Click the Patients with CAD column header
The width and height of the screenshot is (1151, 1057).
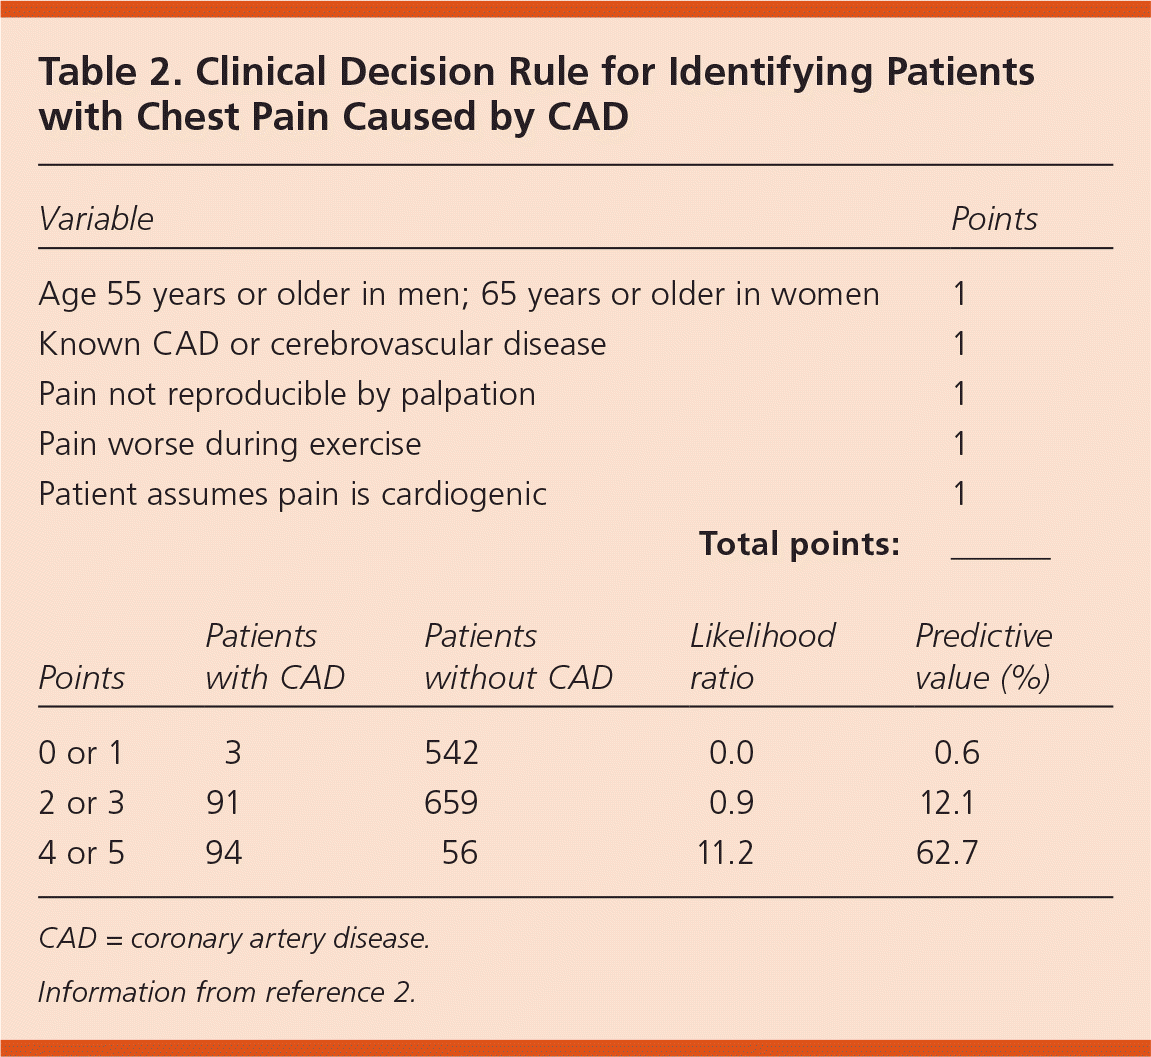pyautogui.click(x=274, y=656)
